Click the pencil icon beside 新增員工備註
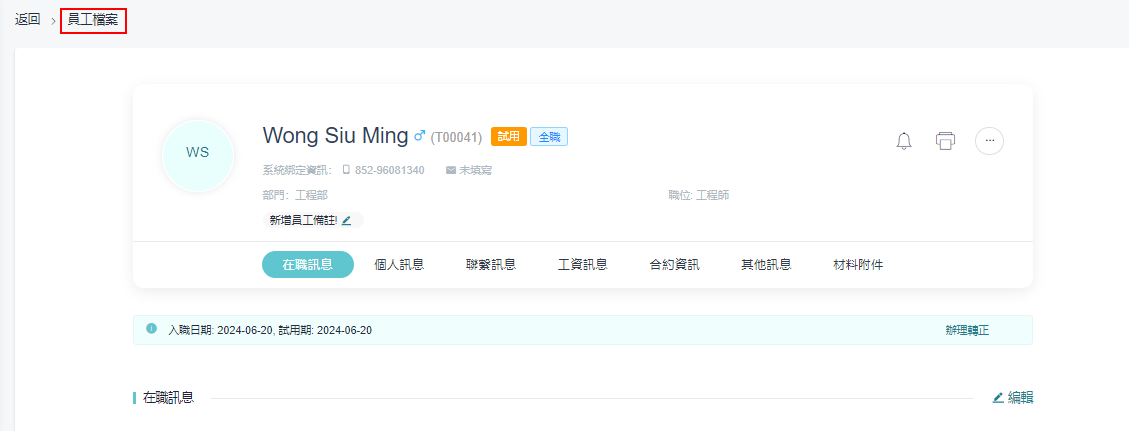This screenshot has height=431, width=1129. (347, 220)
